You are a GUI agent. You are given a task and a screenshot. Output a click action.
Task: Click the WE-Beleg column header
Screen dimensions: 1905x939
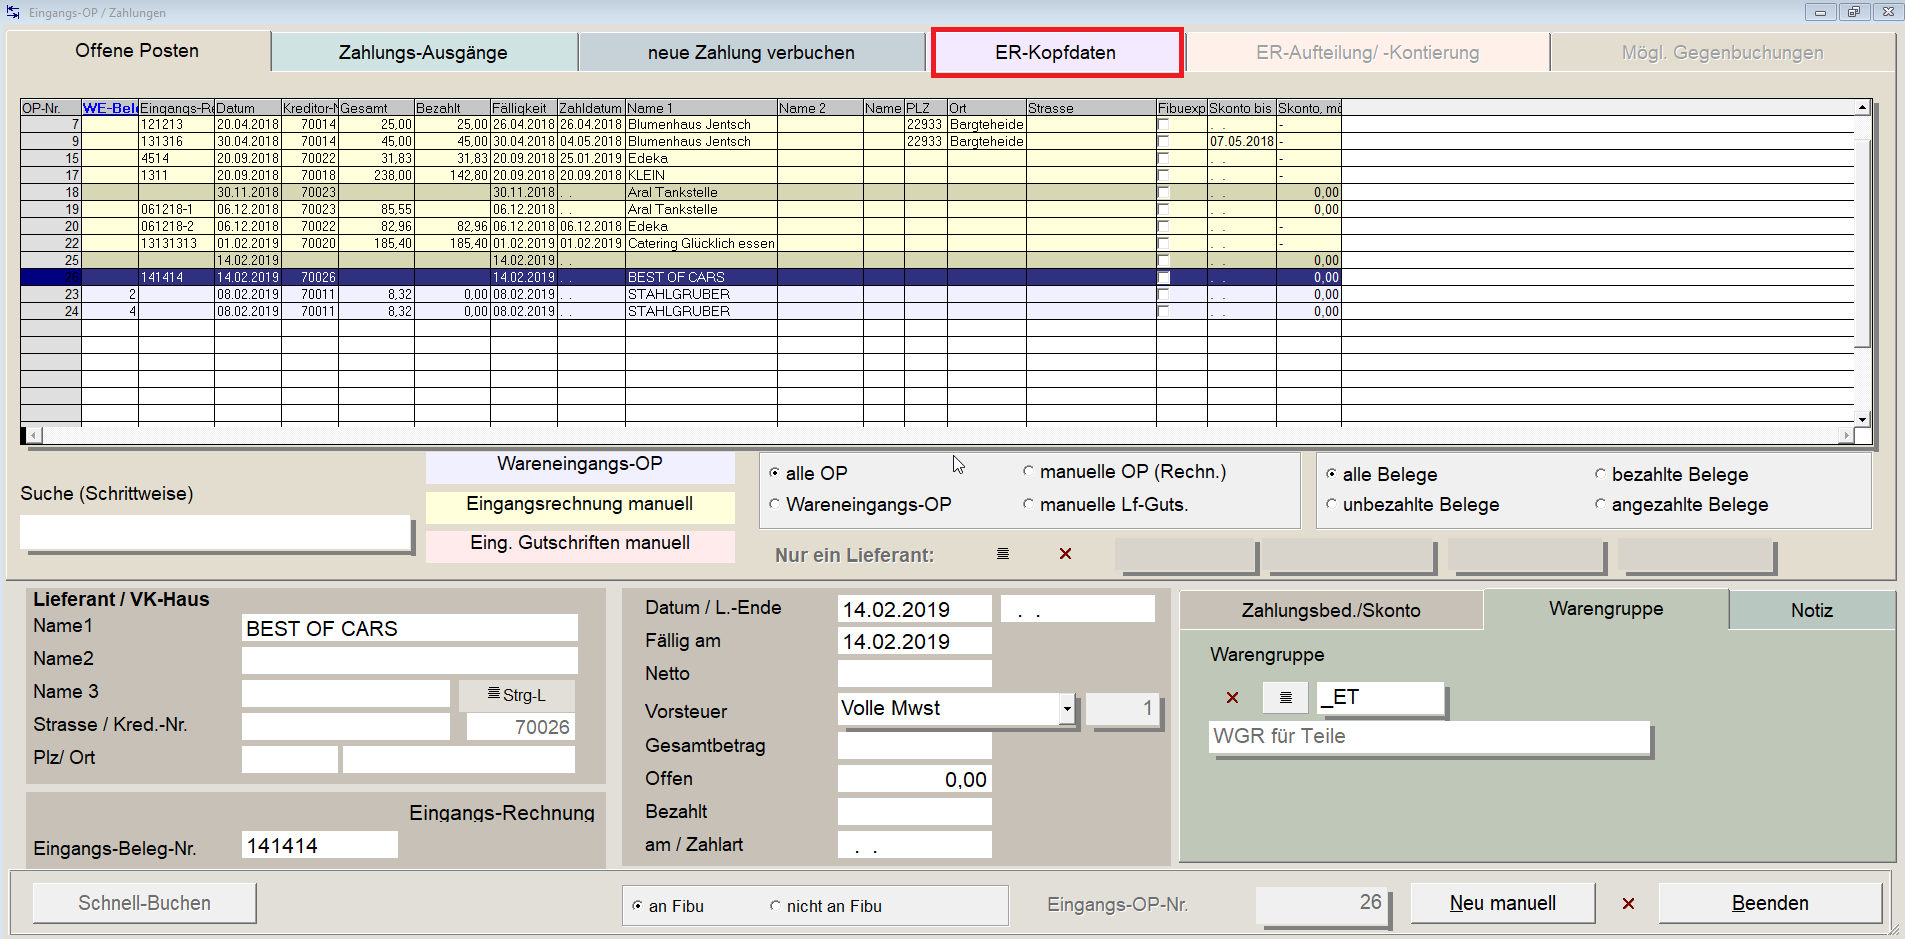tap(110, 108)
